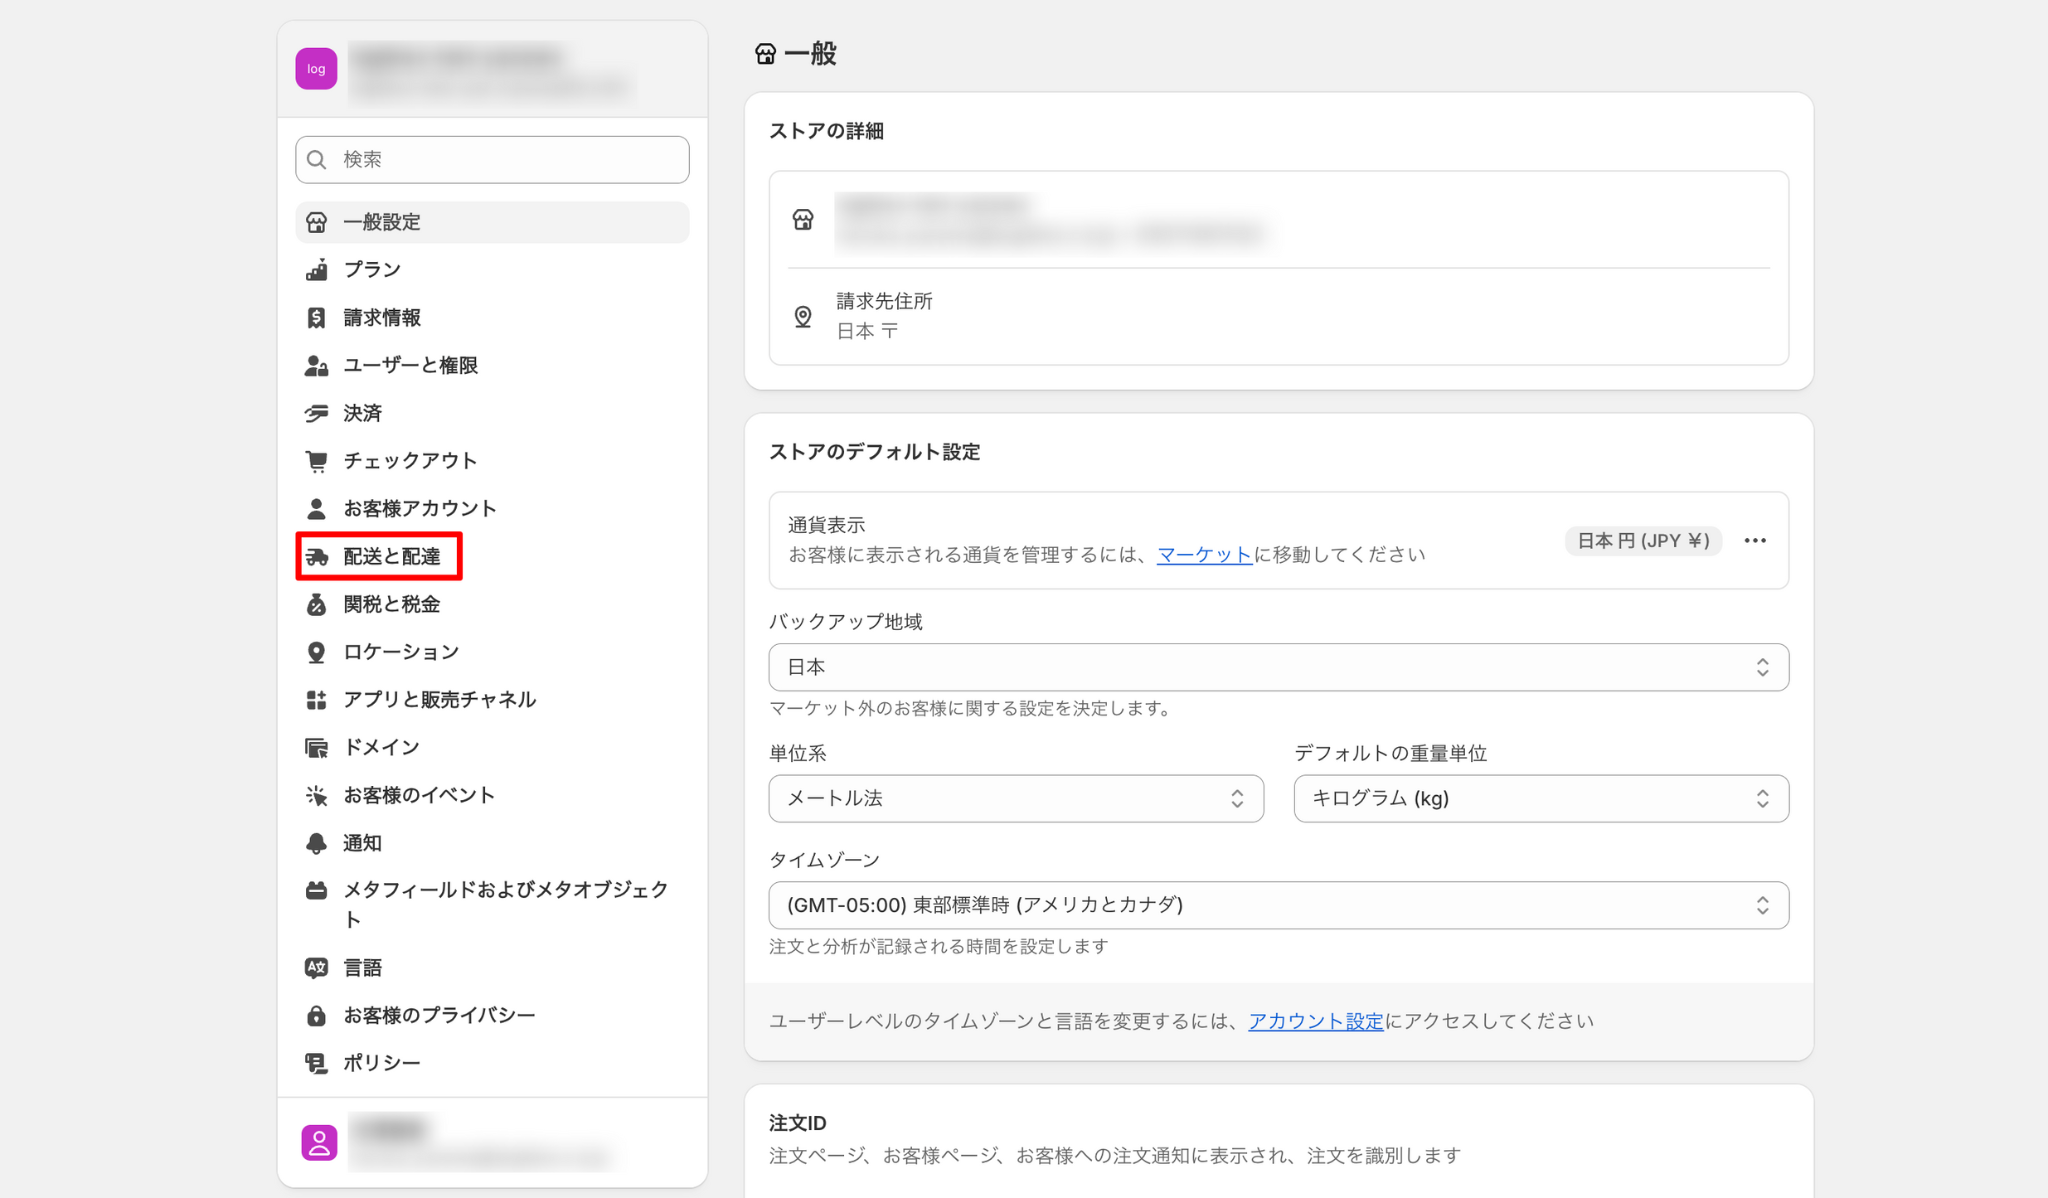Click the 検索 input field
The width and height of the screenshot is (2048, 1198).
click(492, 160)
